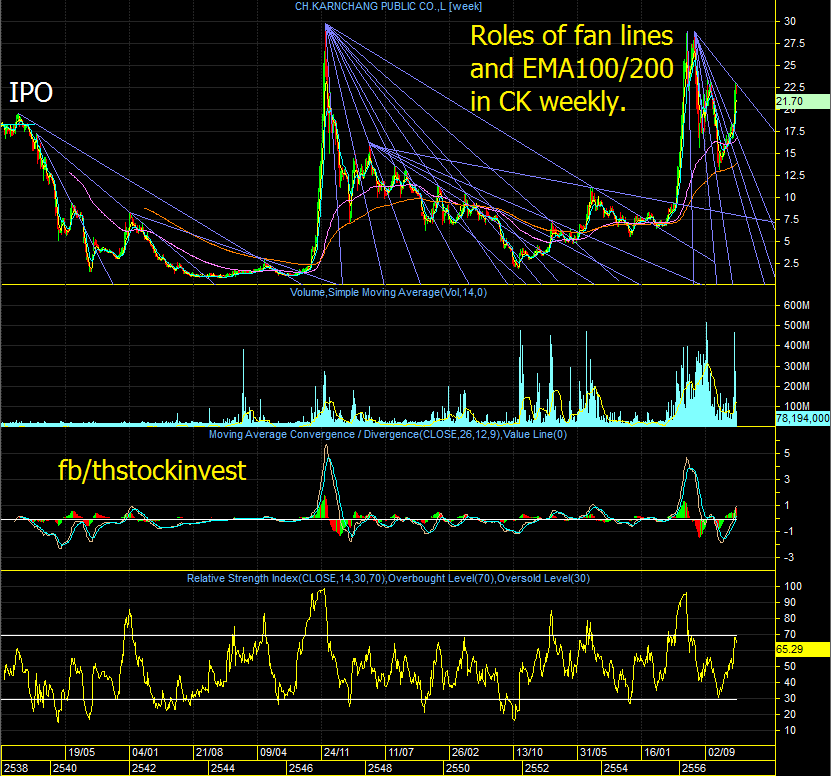Viewport: 831px width, 776px height.
Task: Click date label 13/10
Action: [x=529, y=753]
